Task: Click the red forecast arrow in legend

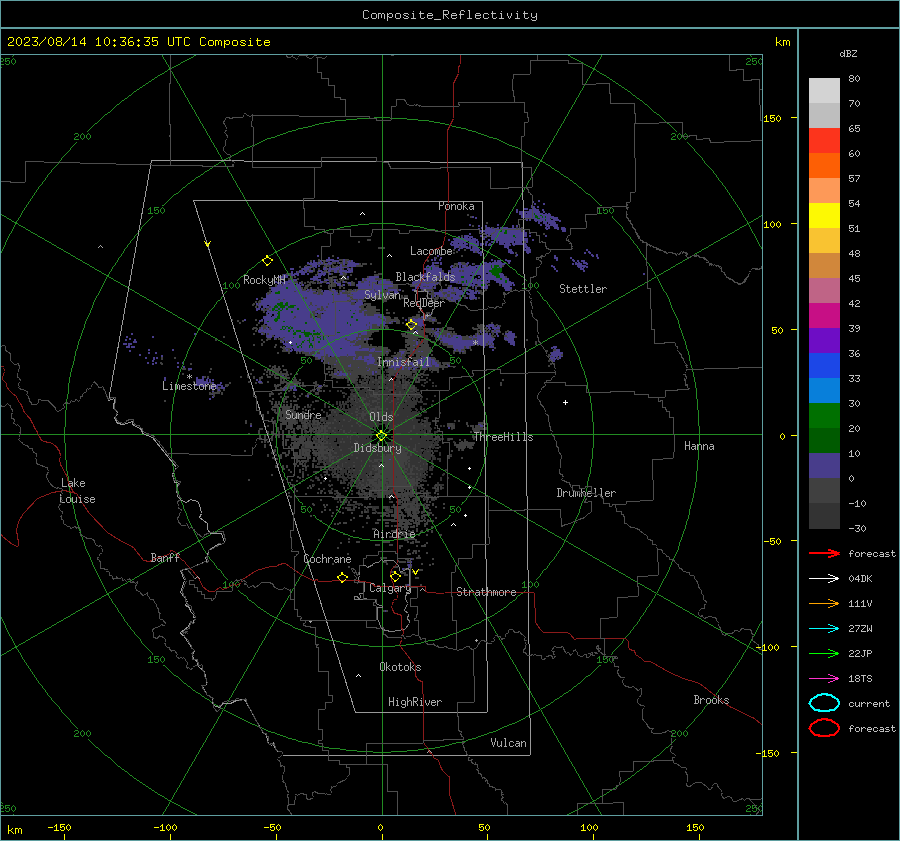Action: [x=824, y=553]
